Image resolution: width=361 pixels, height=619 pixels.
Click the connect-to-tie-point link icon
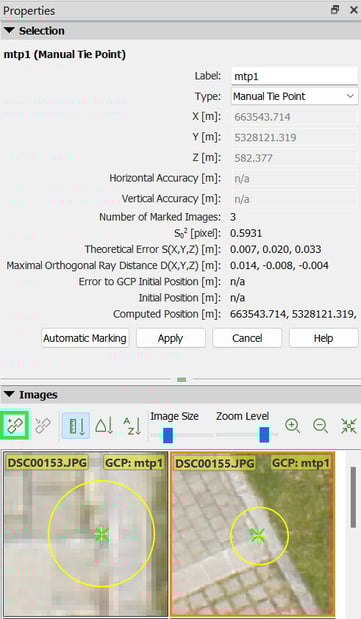pyautogui.click(x=15, y=426)
